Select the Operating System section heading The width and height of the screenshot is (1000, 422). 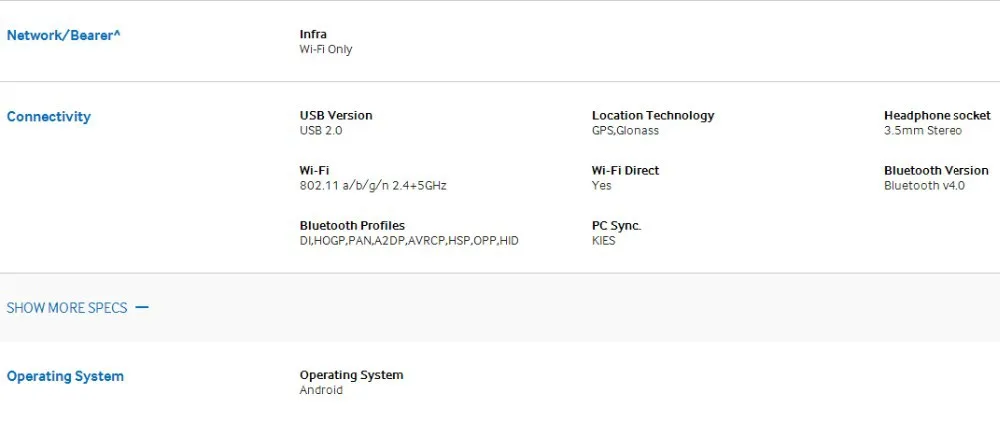tap(65, 376)
